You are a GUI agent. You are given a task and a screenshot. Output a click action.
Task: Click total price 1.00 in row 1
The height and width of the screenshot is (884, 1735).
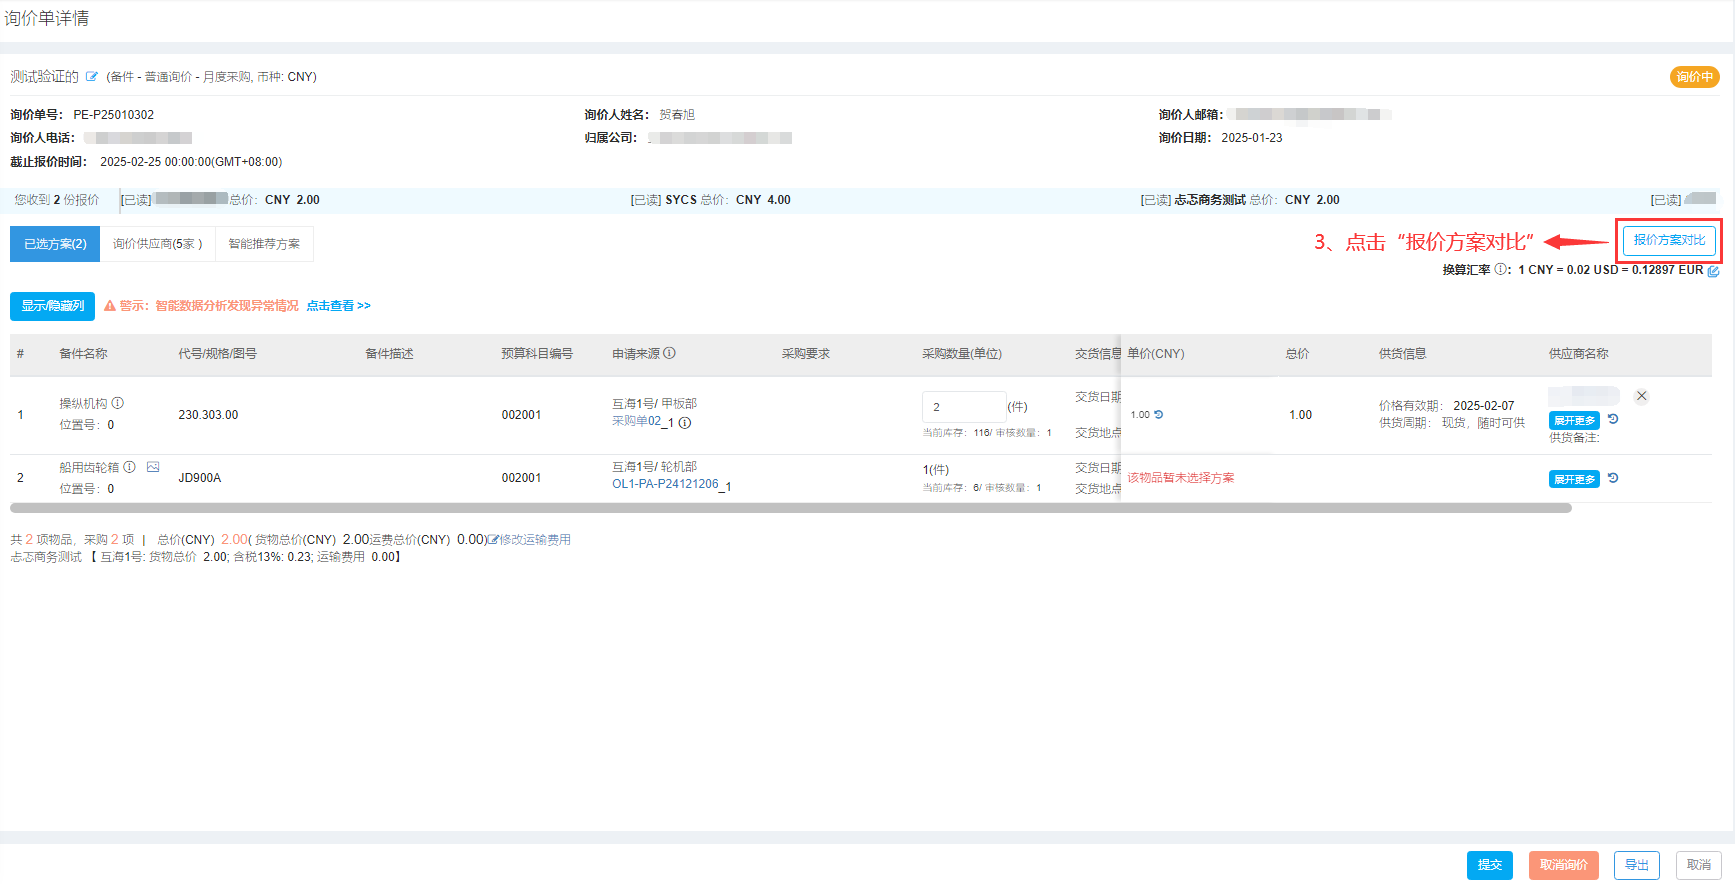pyautogui.click(x=1300, y=415)
